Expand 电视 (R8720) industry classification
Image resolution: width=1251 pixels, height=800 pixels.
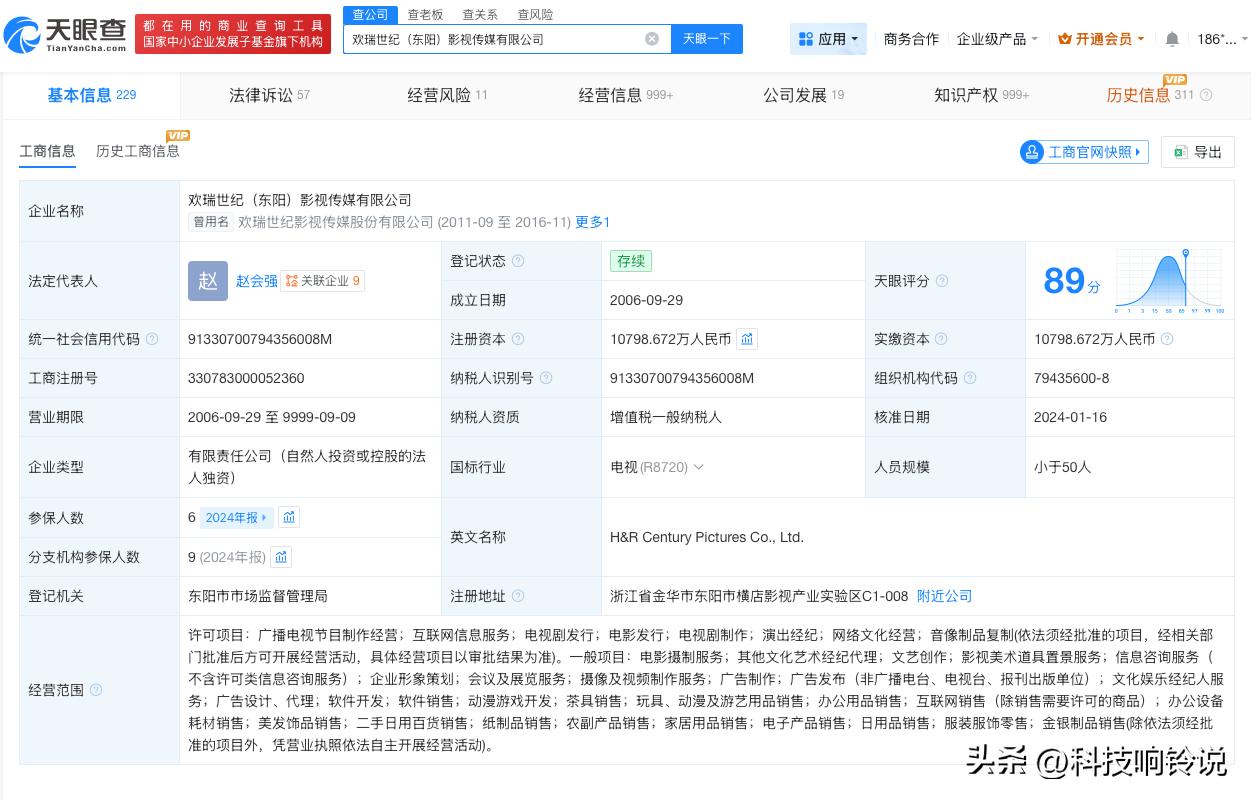[698, 467]
